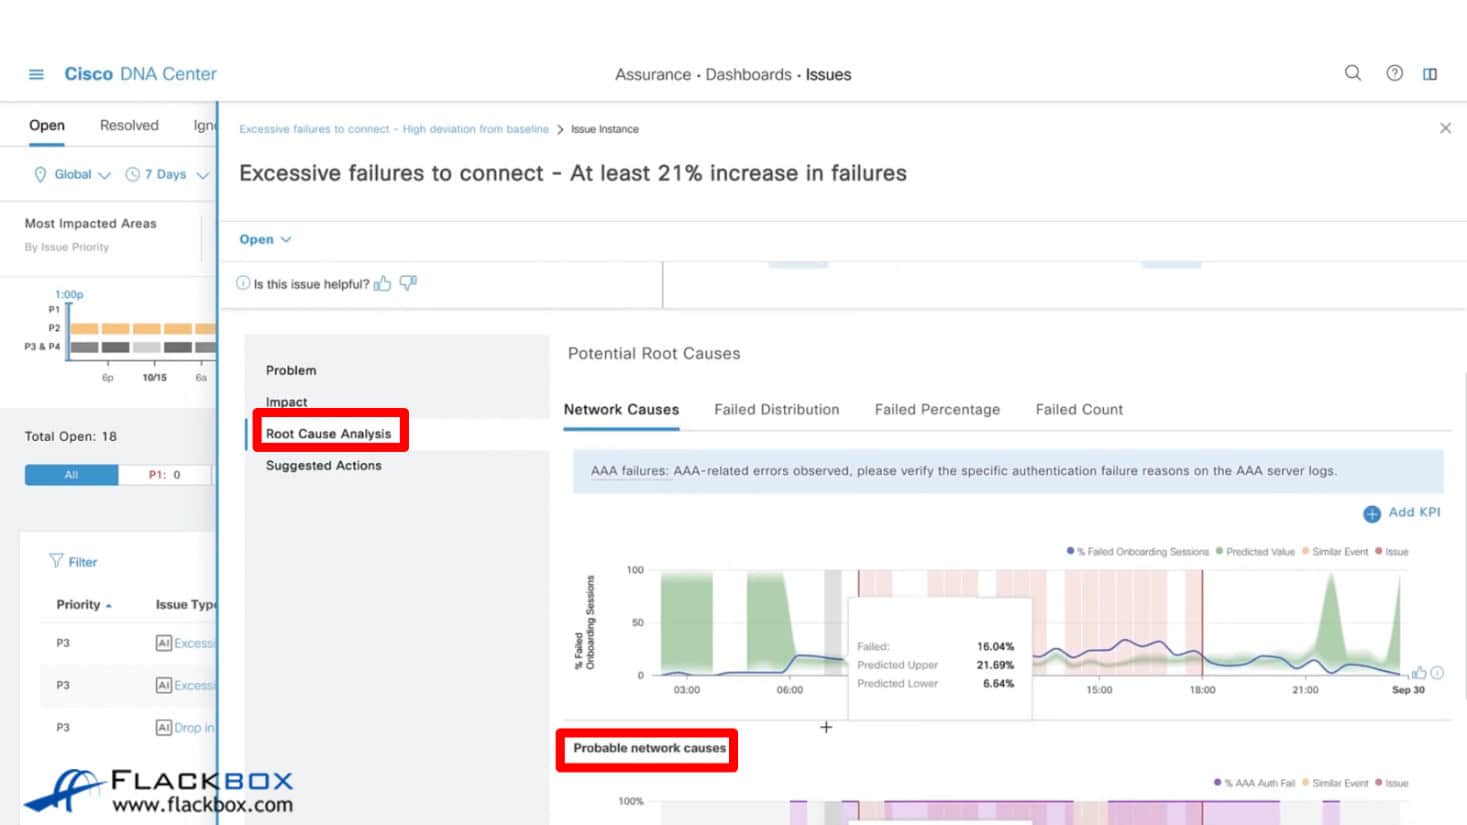Image resolution: width=1467 pixels, height=825 pixels.
Task: Open the hamburger navigation menu
Action: pos(36,74)
